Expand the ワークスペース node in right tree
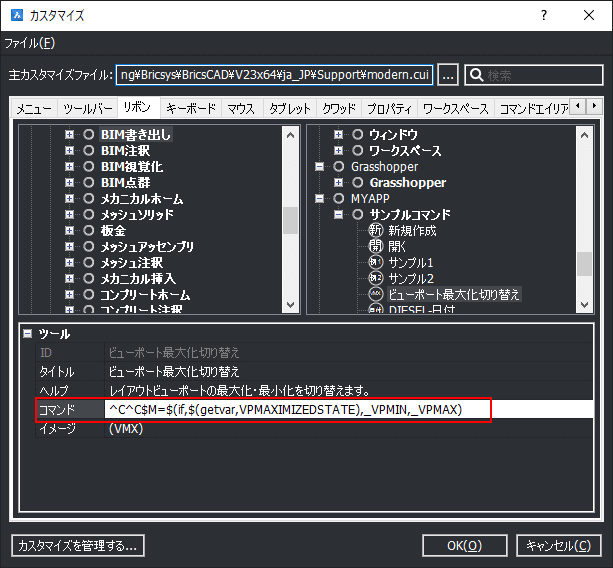 [x=338, y=151]
